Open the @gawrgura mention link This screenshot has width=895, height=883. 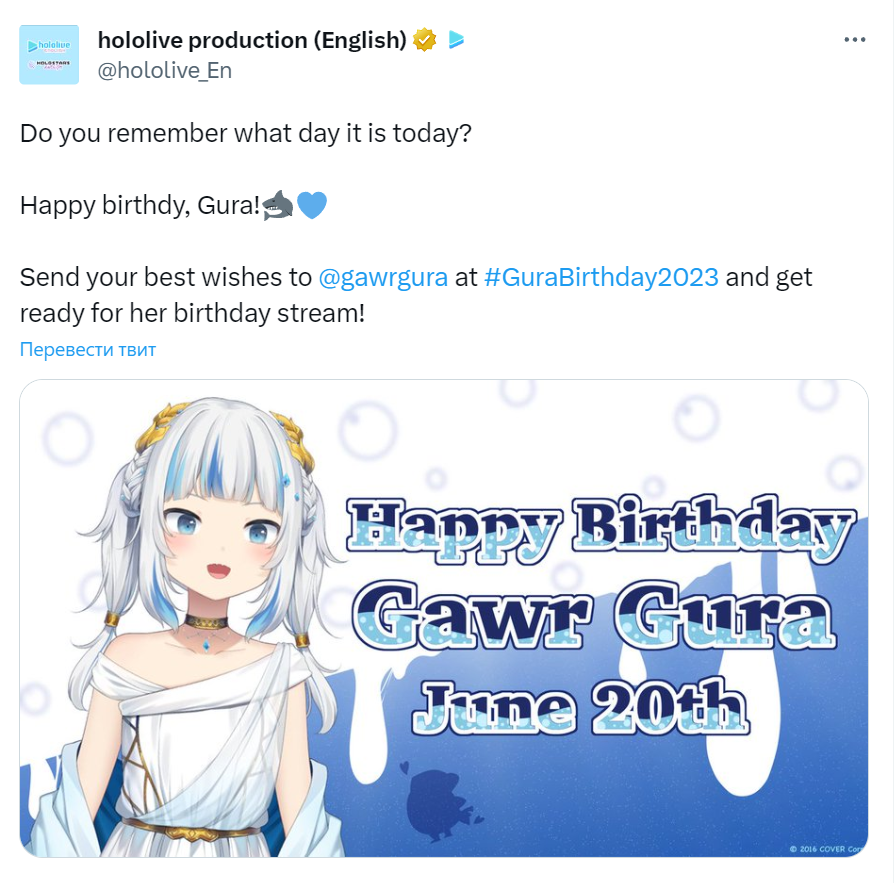click(x=383, y=277)
